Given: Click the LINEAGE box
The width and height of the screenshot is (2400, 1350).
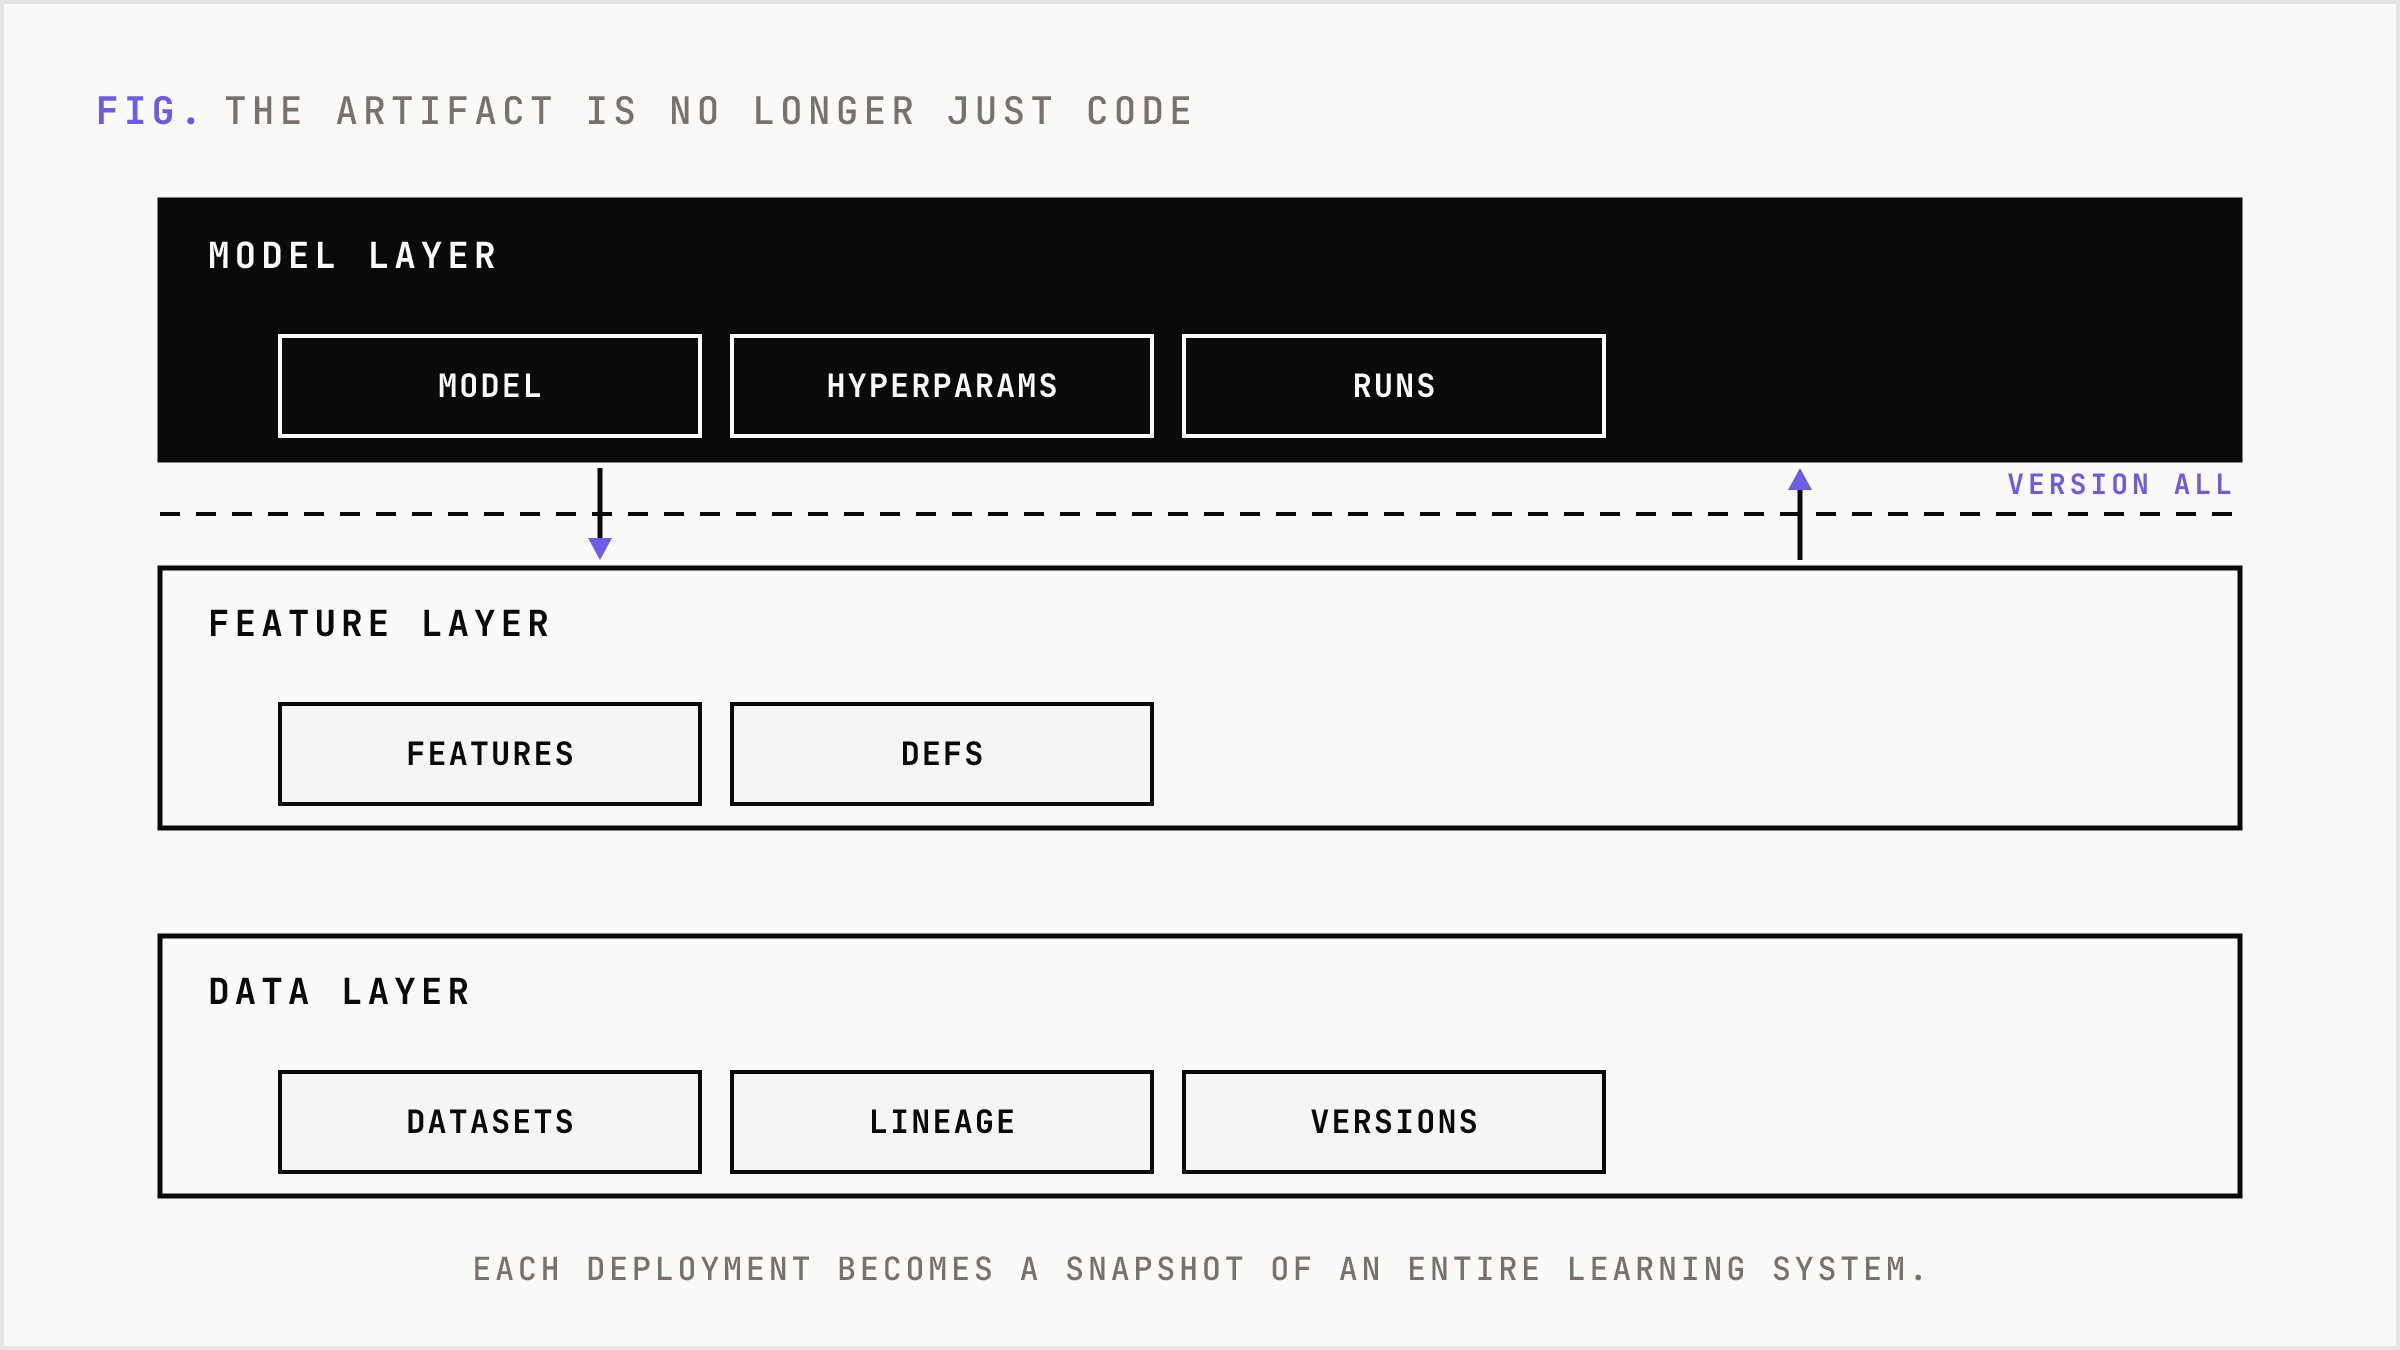Looking at the screenshot, I should click(942, 1122).
